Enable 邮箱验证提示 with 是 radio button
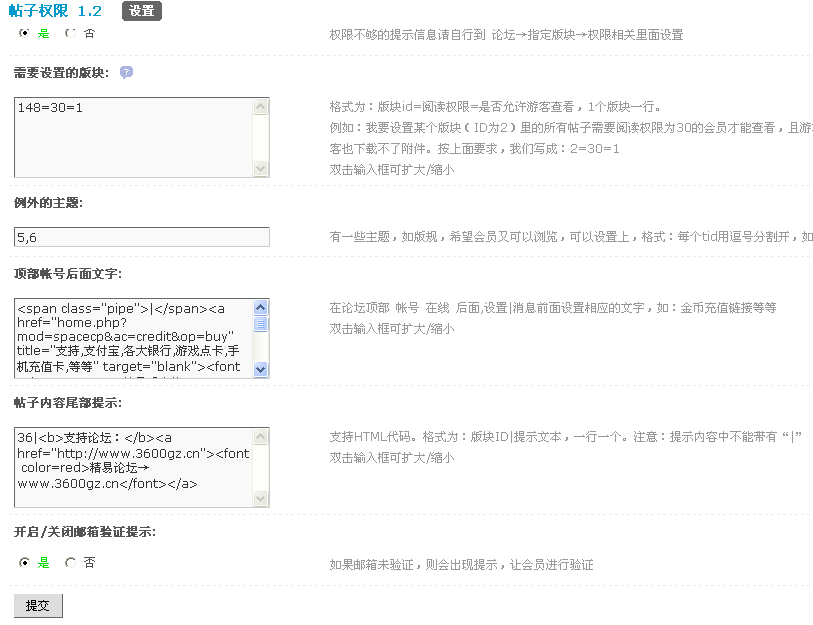Image resolution: width=813 pixels, height=625 pixels. point(24,563)
